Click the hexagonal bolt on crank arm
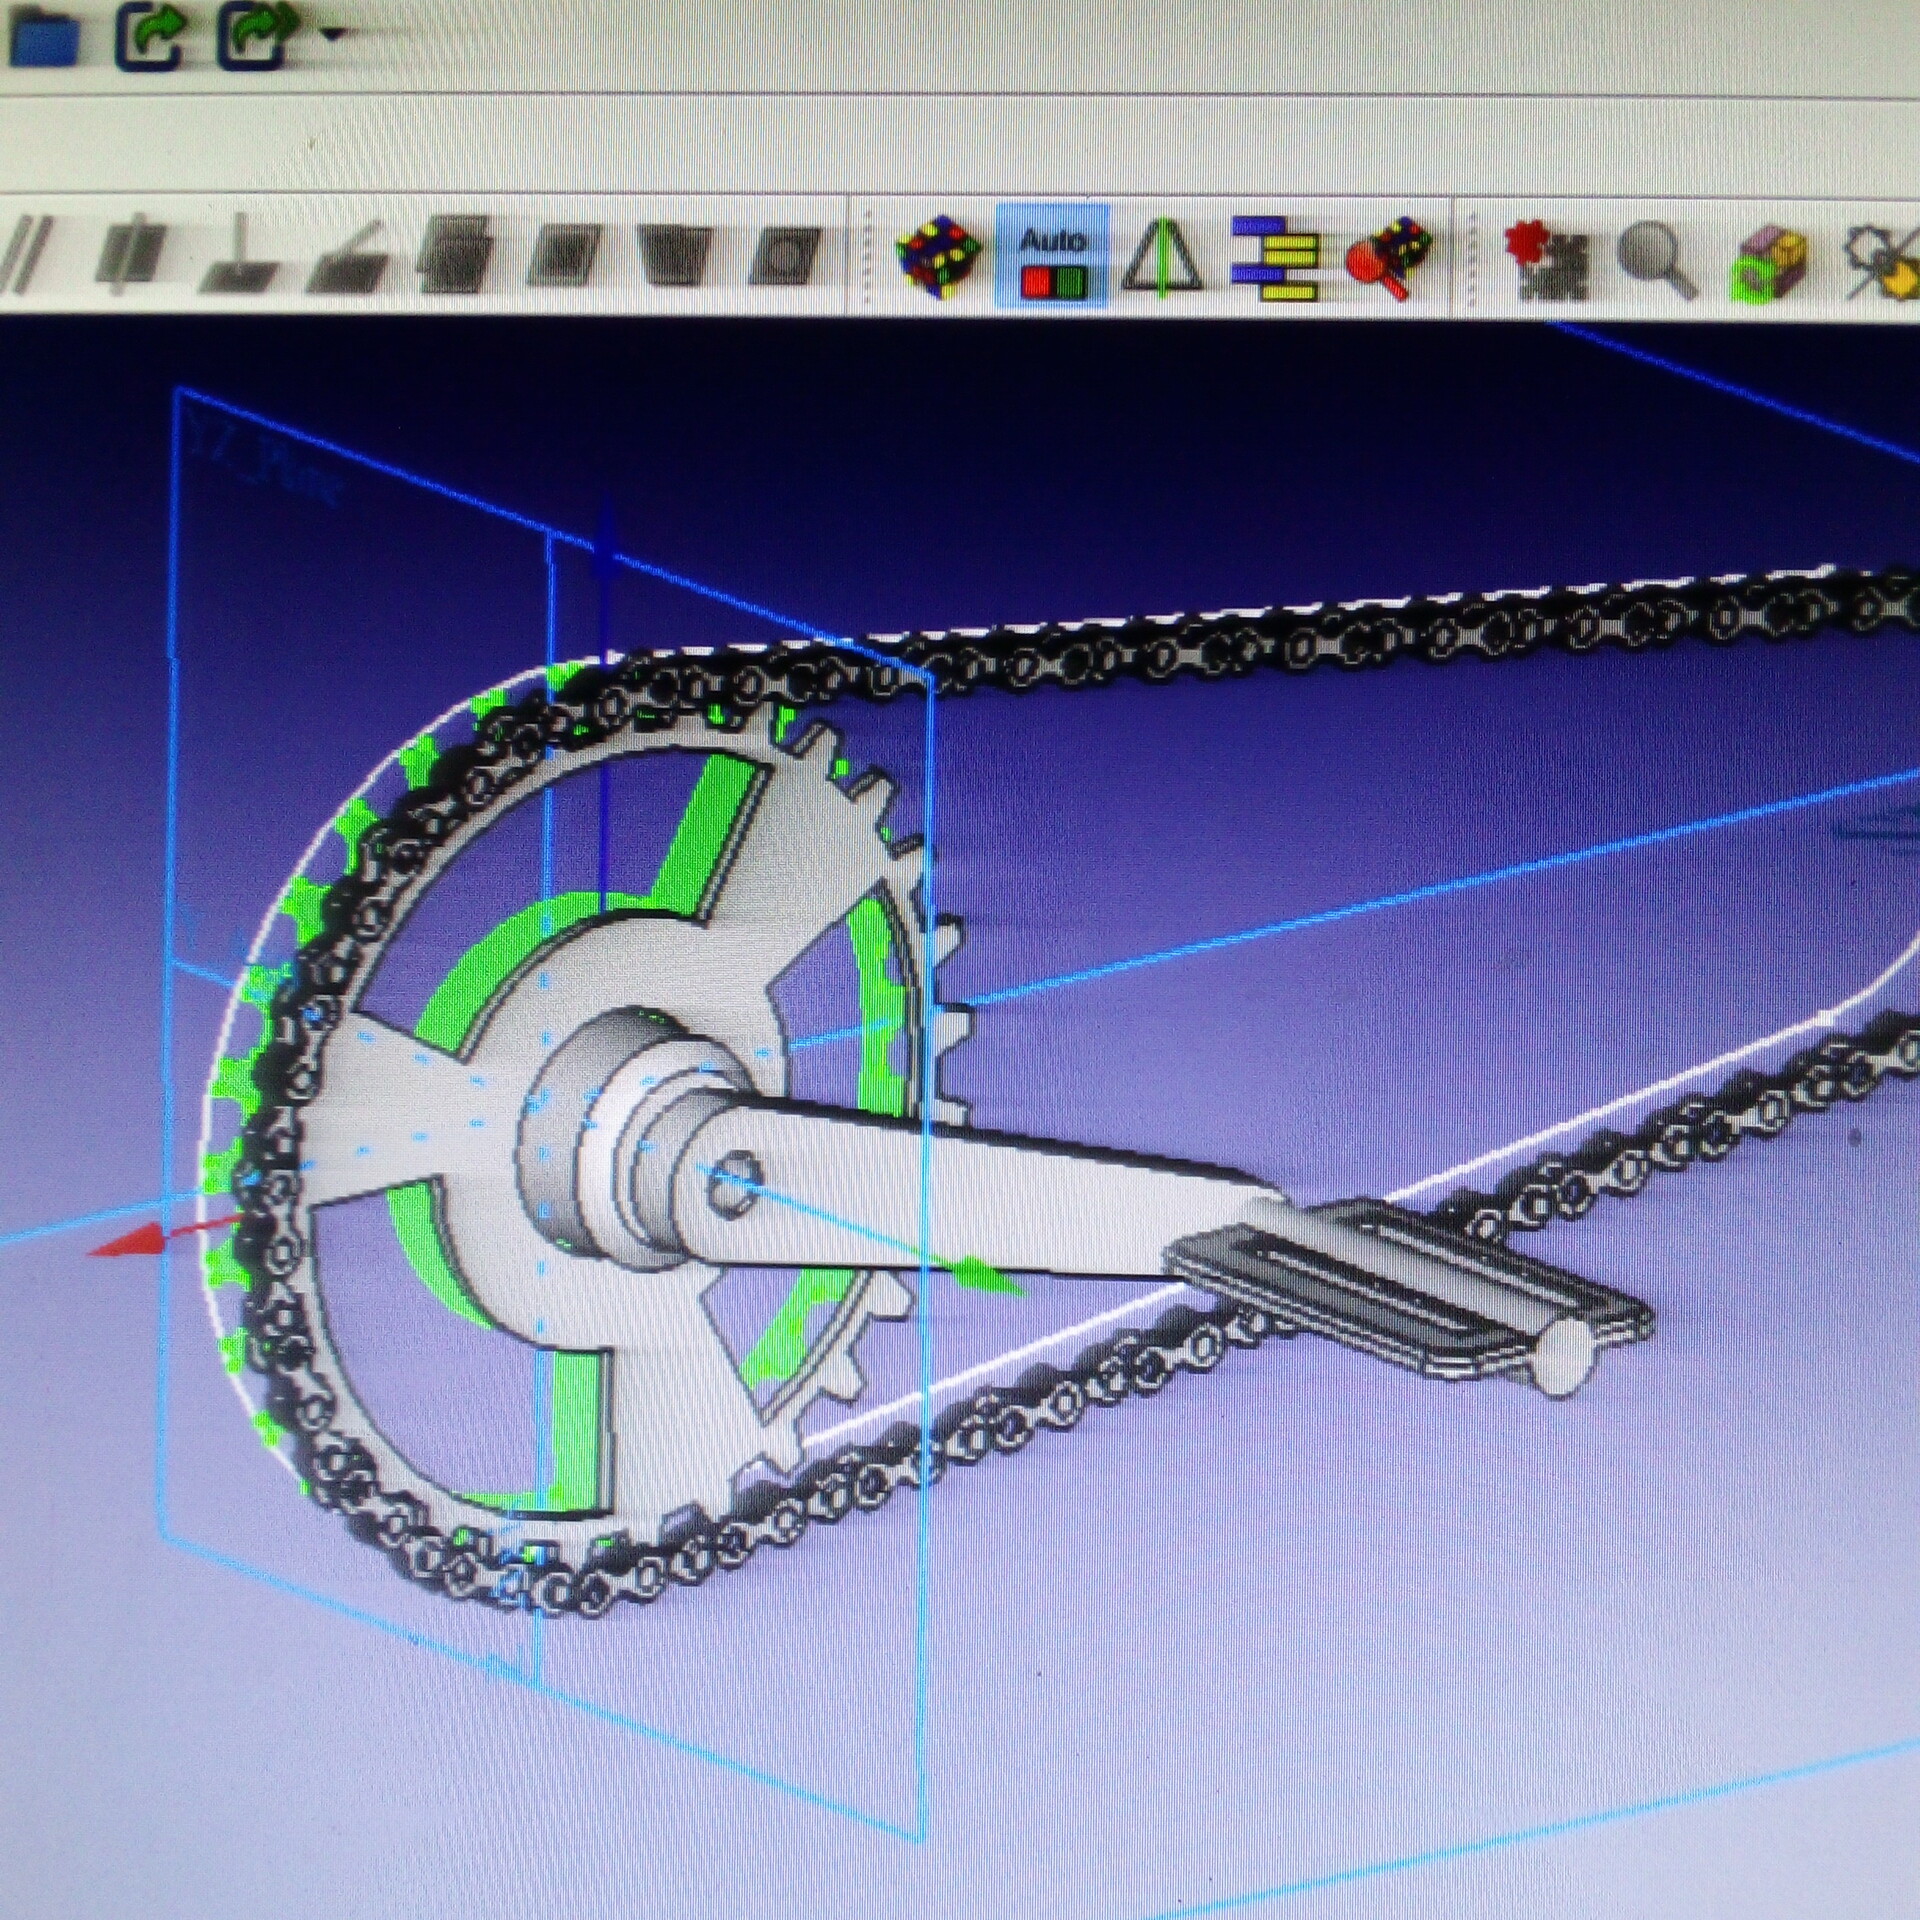The image size is (1920, 1920). point(734,1183)
